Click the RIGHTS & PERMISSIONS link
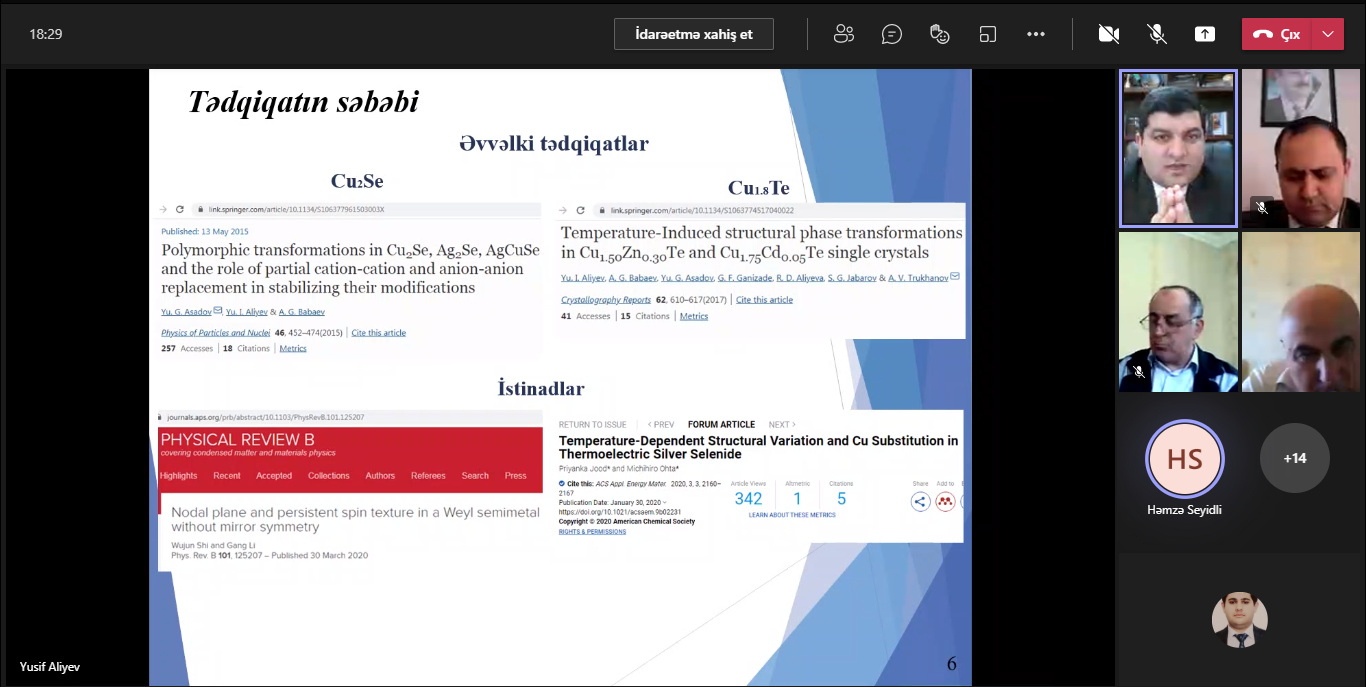 pyautogui.click(x=593, y=532)
